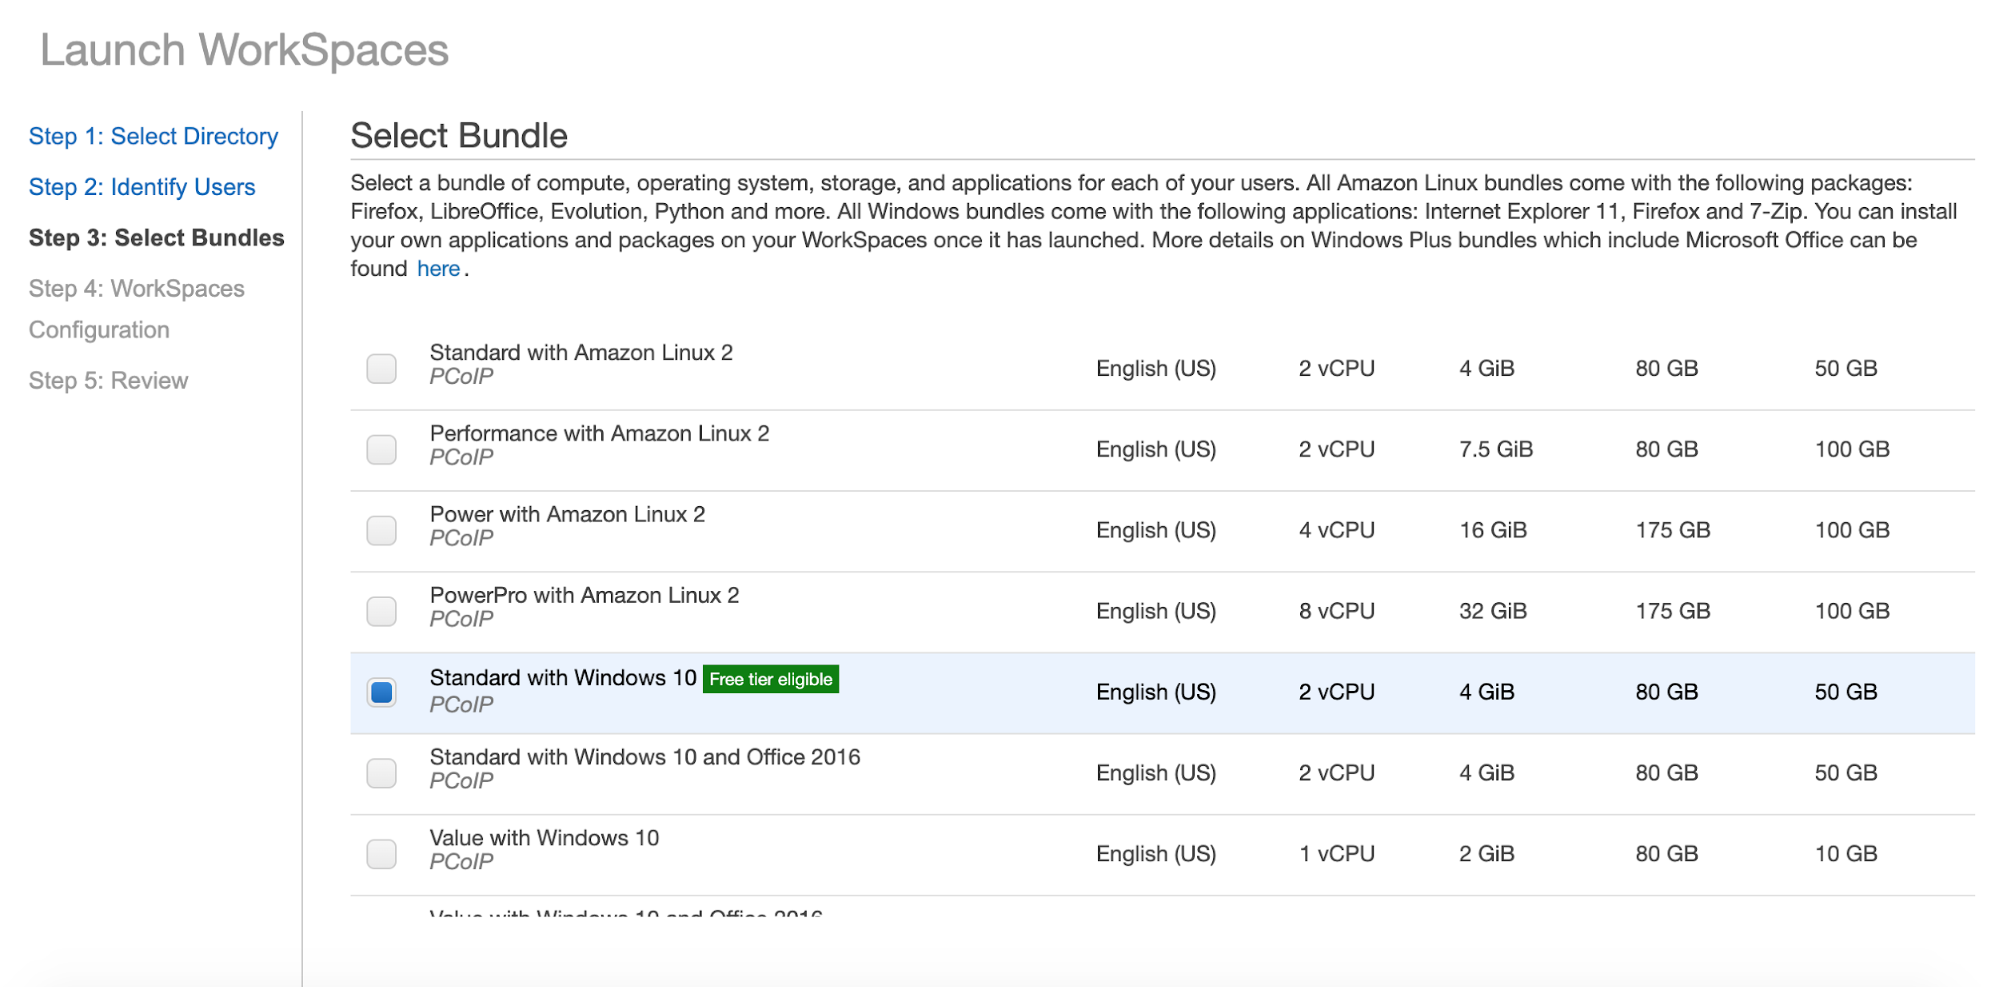1999x987 pixels.
Task: Tick the Power with Amazon Linux 2 checkbox
Action: [x=381, y=530]
